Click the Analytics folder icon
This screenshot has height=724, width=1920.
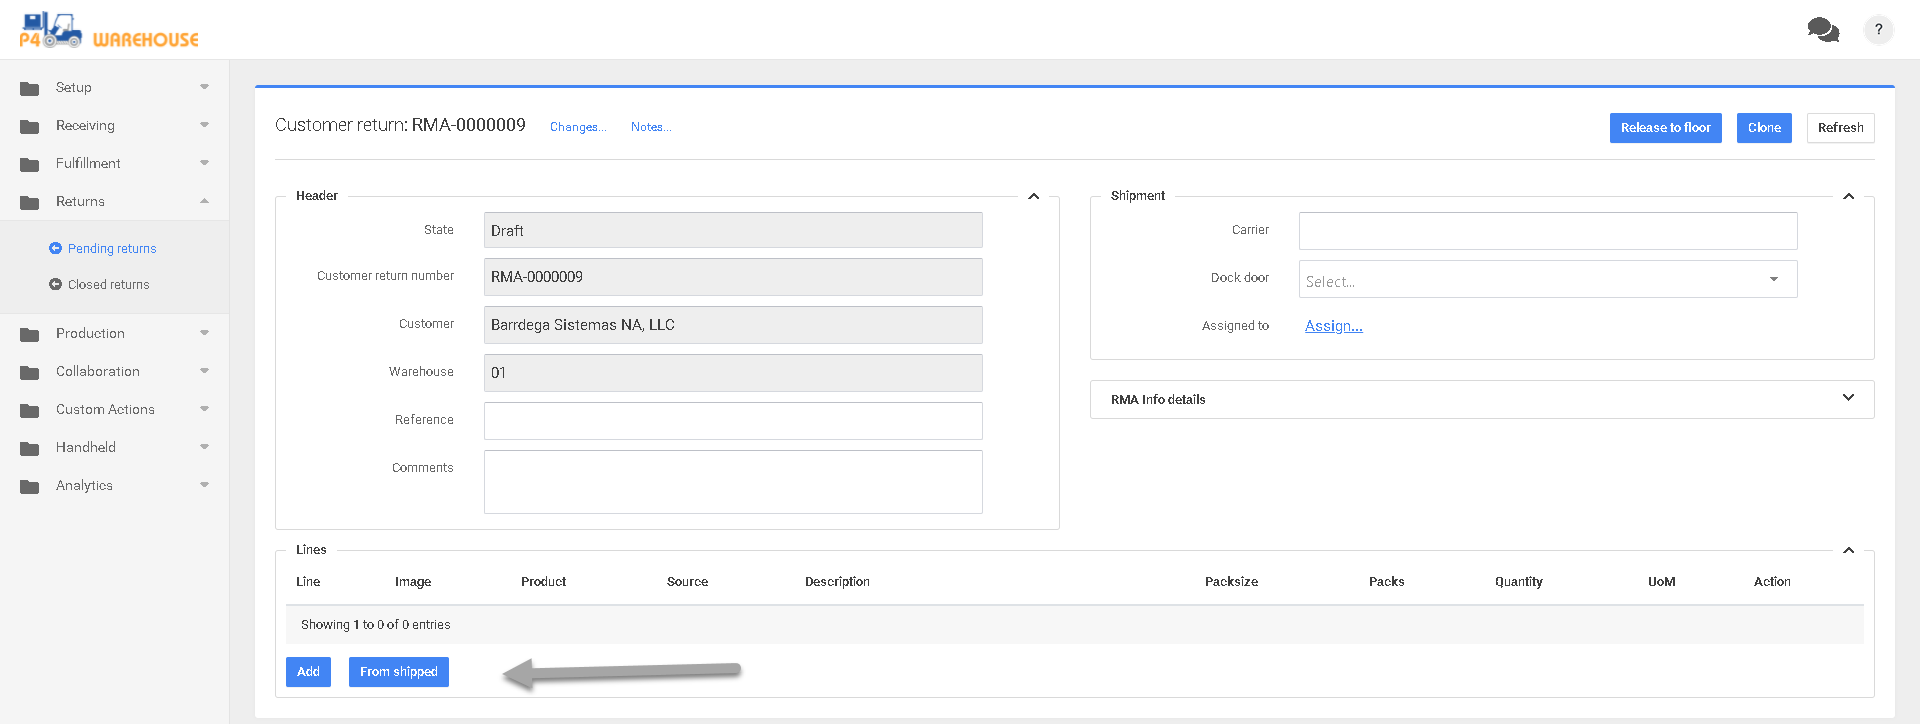click(30, 486)
